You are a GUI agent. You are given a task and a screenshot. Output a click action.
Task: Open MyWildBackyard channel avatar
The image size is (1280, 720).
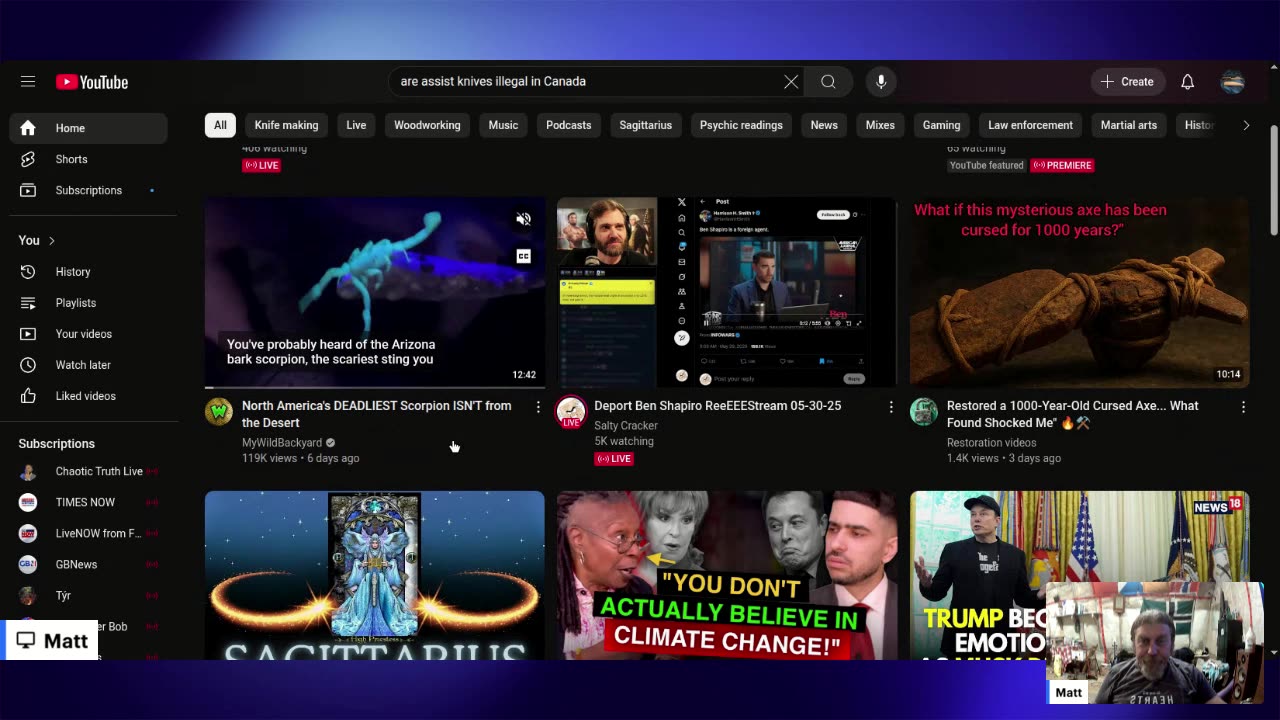point(219,411)
